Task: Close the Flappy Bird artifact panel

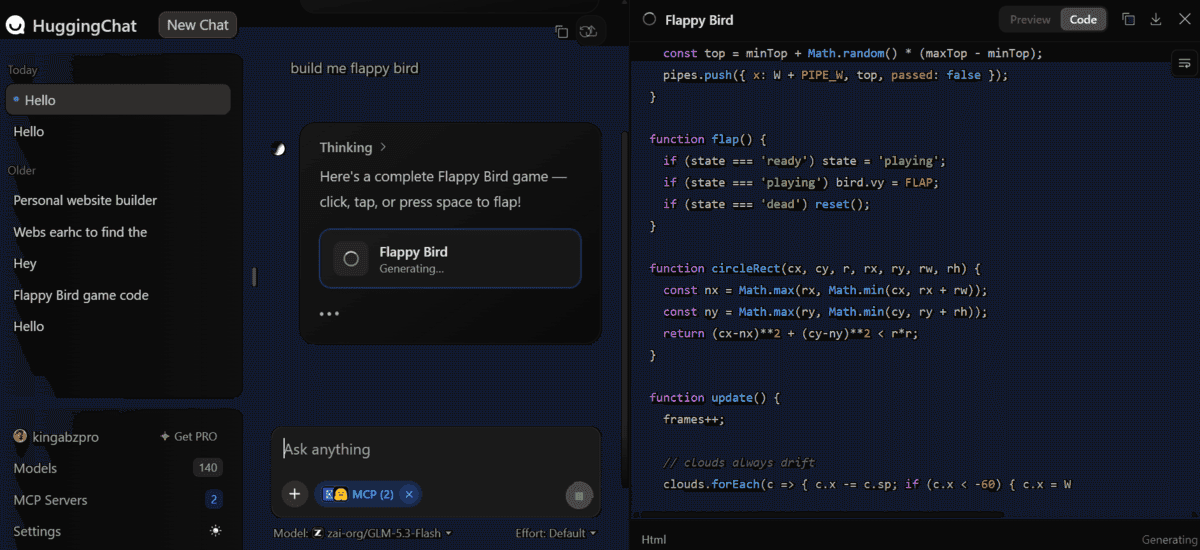Action: click(1184, 19)
